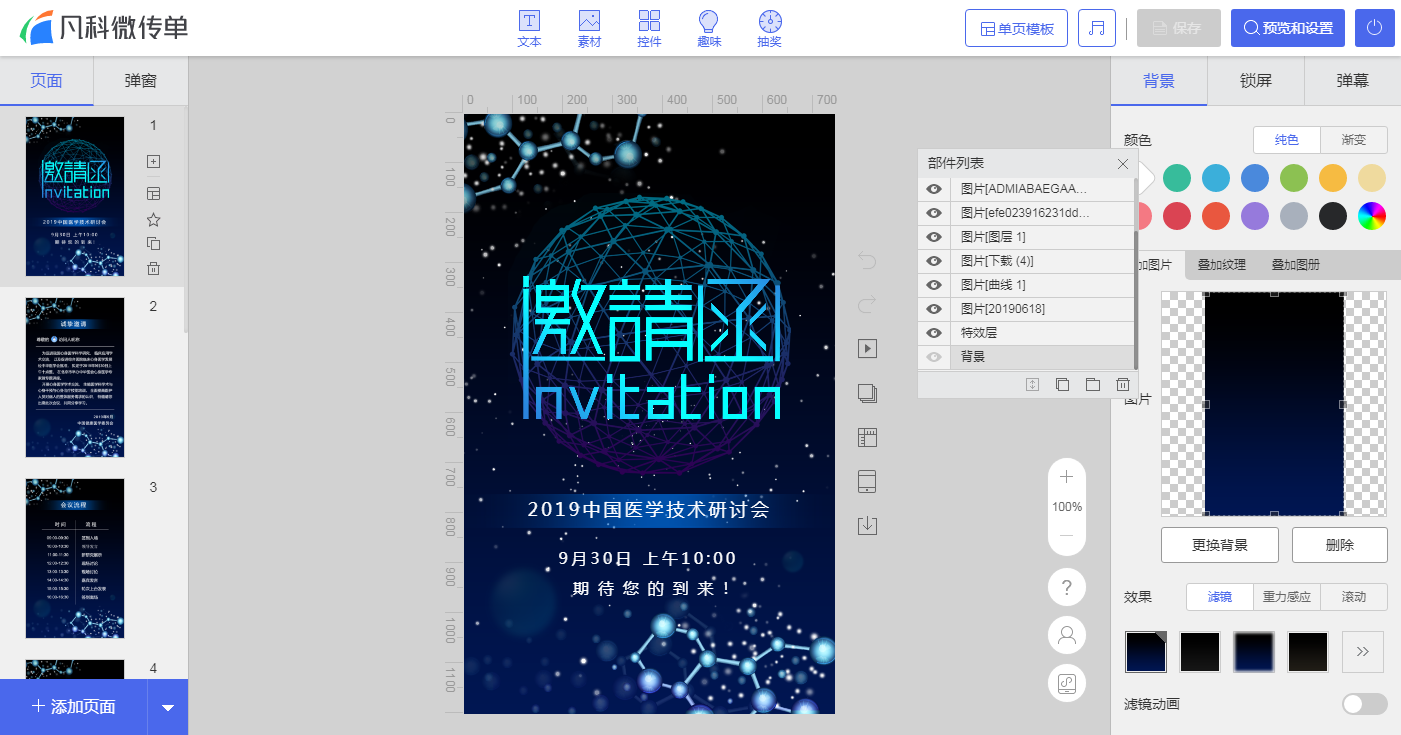
Task: Pick the black color swatch
Action: click(1333, 215)
